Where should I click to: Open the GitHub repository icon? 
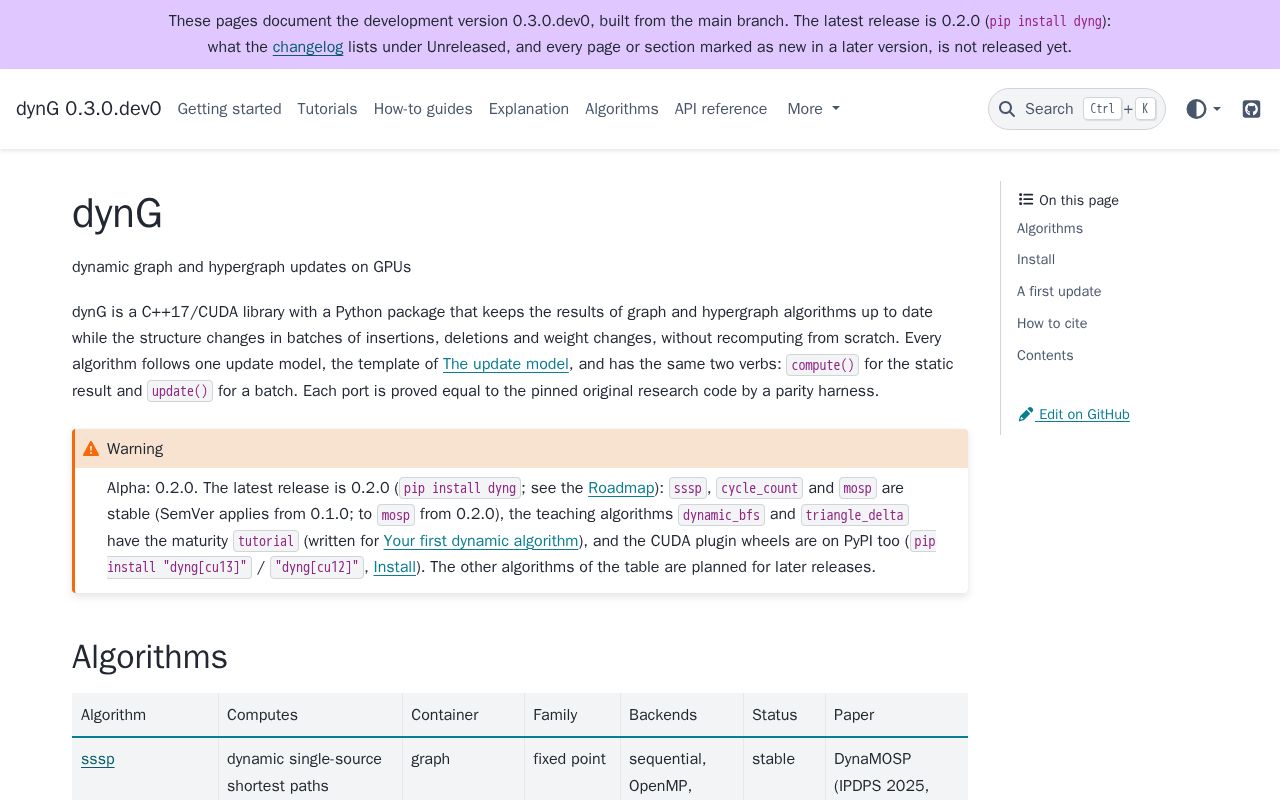[1251, 109]
